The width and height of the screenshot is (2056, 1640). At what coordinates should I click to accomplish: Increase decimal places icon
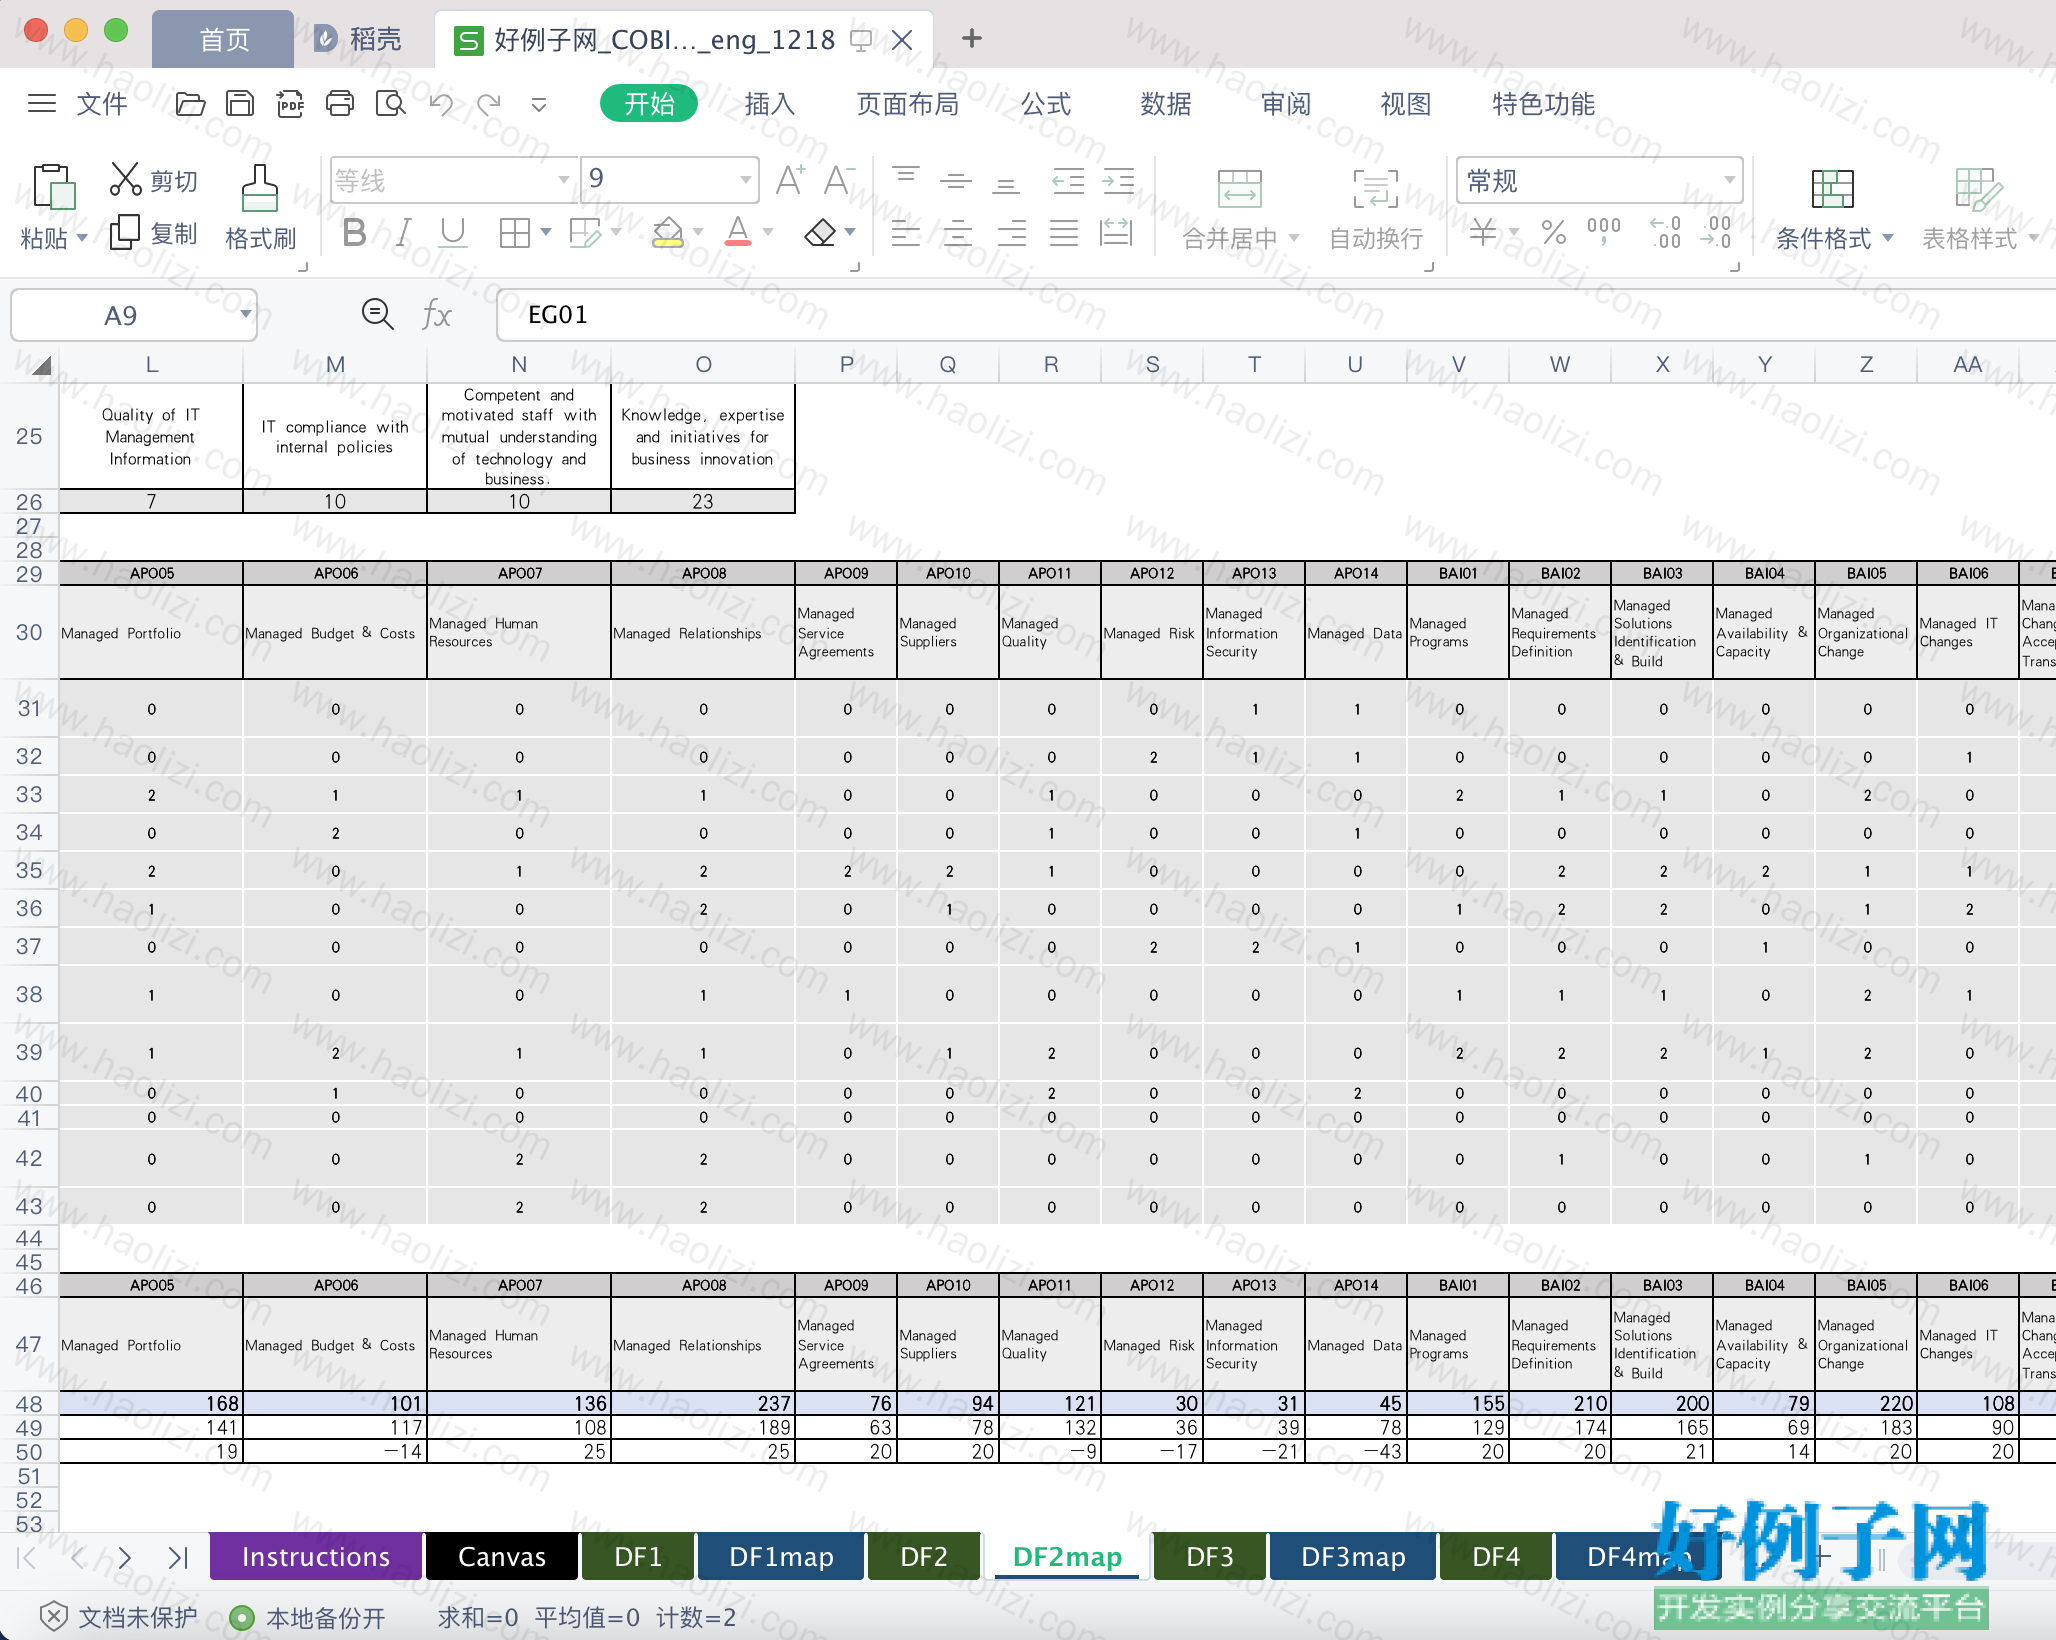click(1665, 233)
